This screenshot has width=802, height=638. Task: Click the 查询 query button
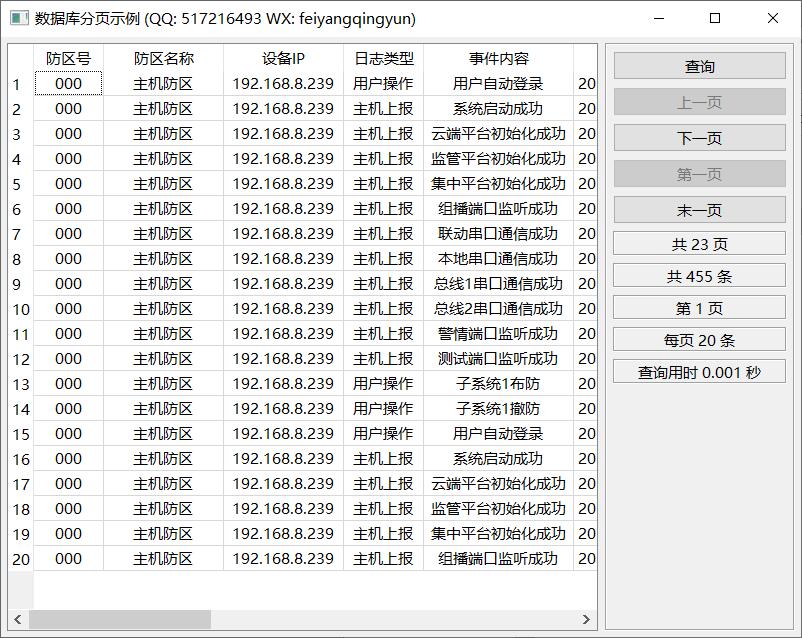[699, 67]
